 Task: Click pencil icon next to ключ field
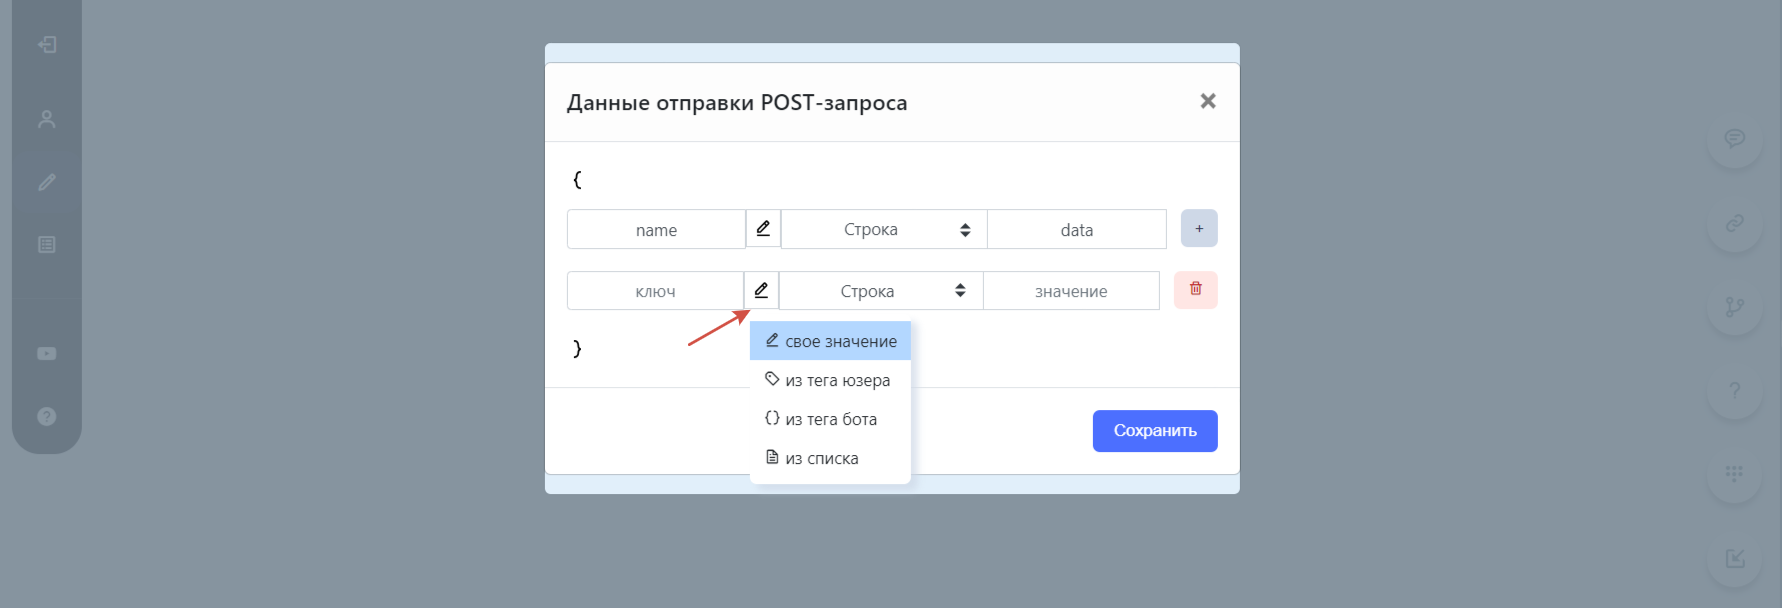761,291
